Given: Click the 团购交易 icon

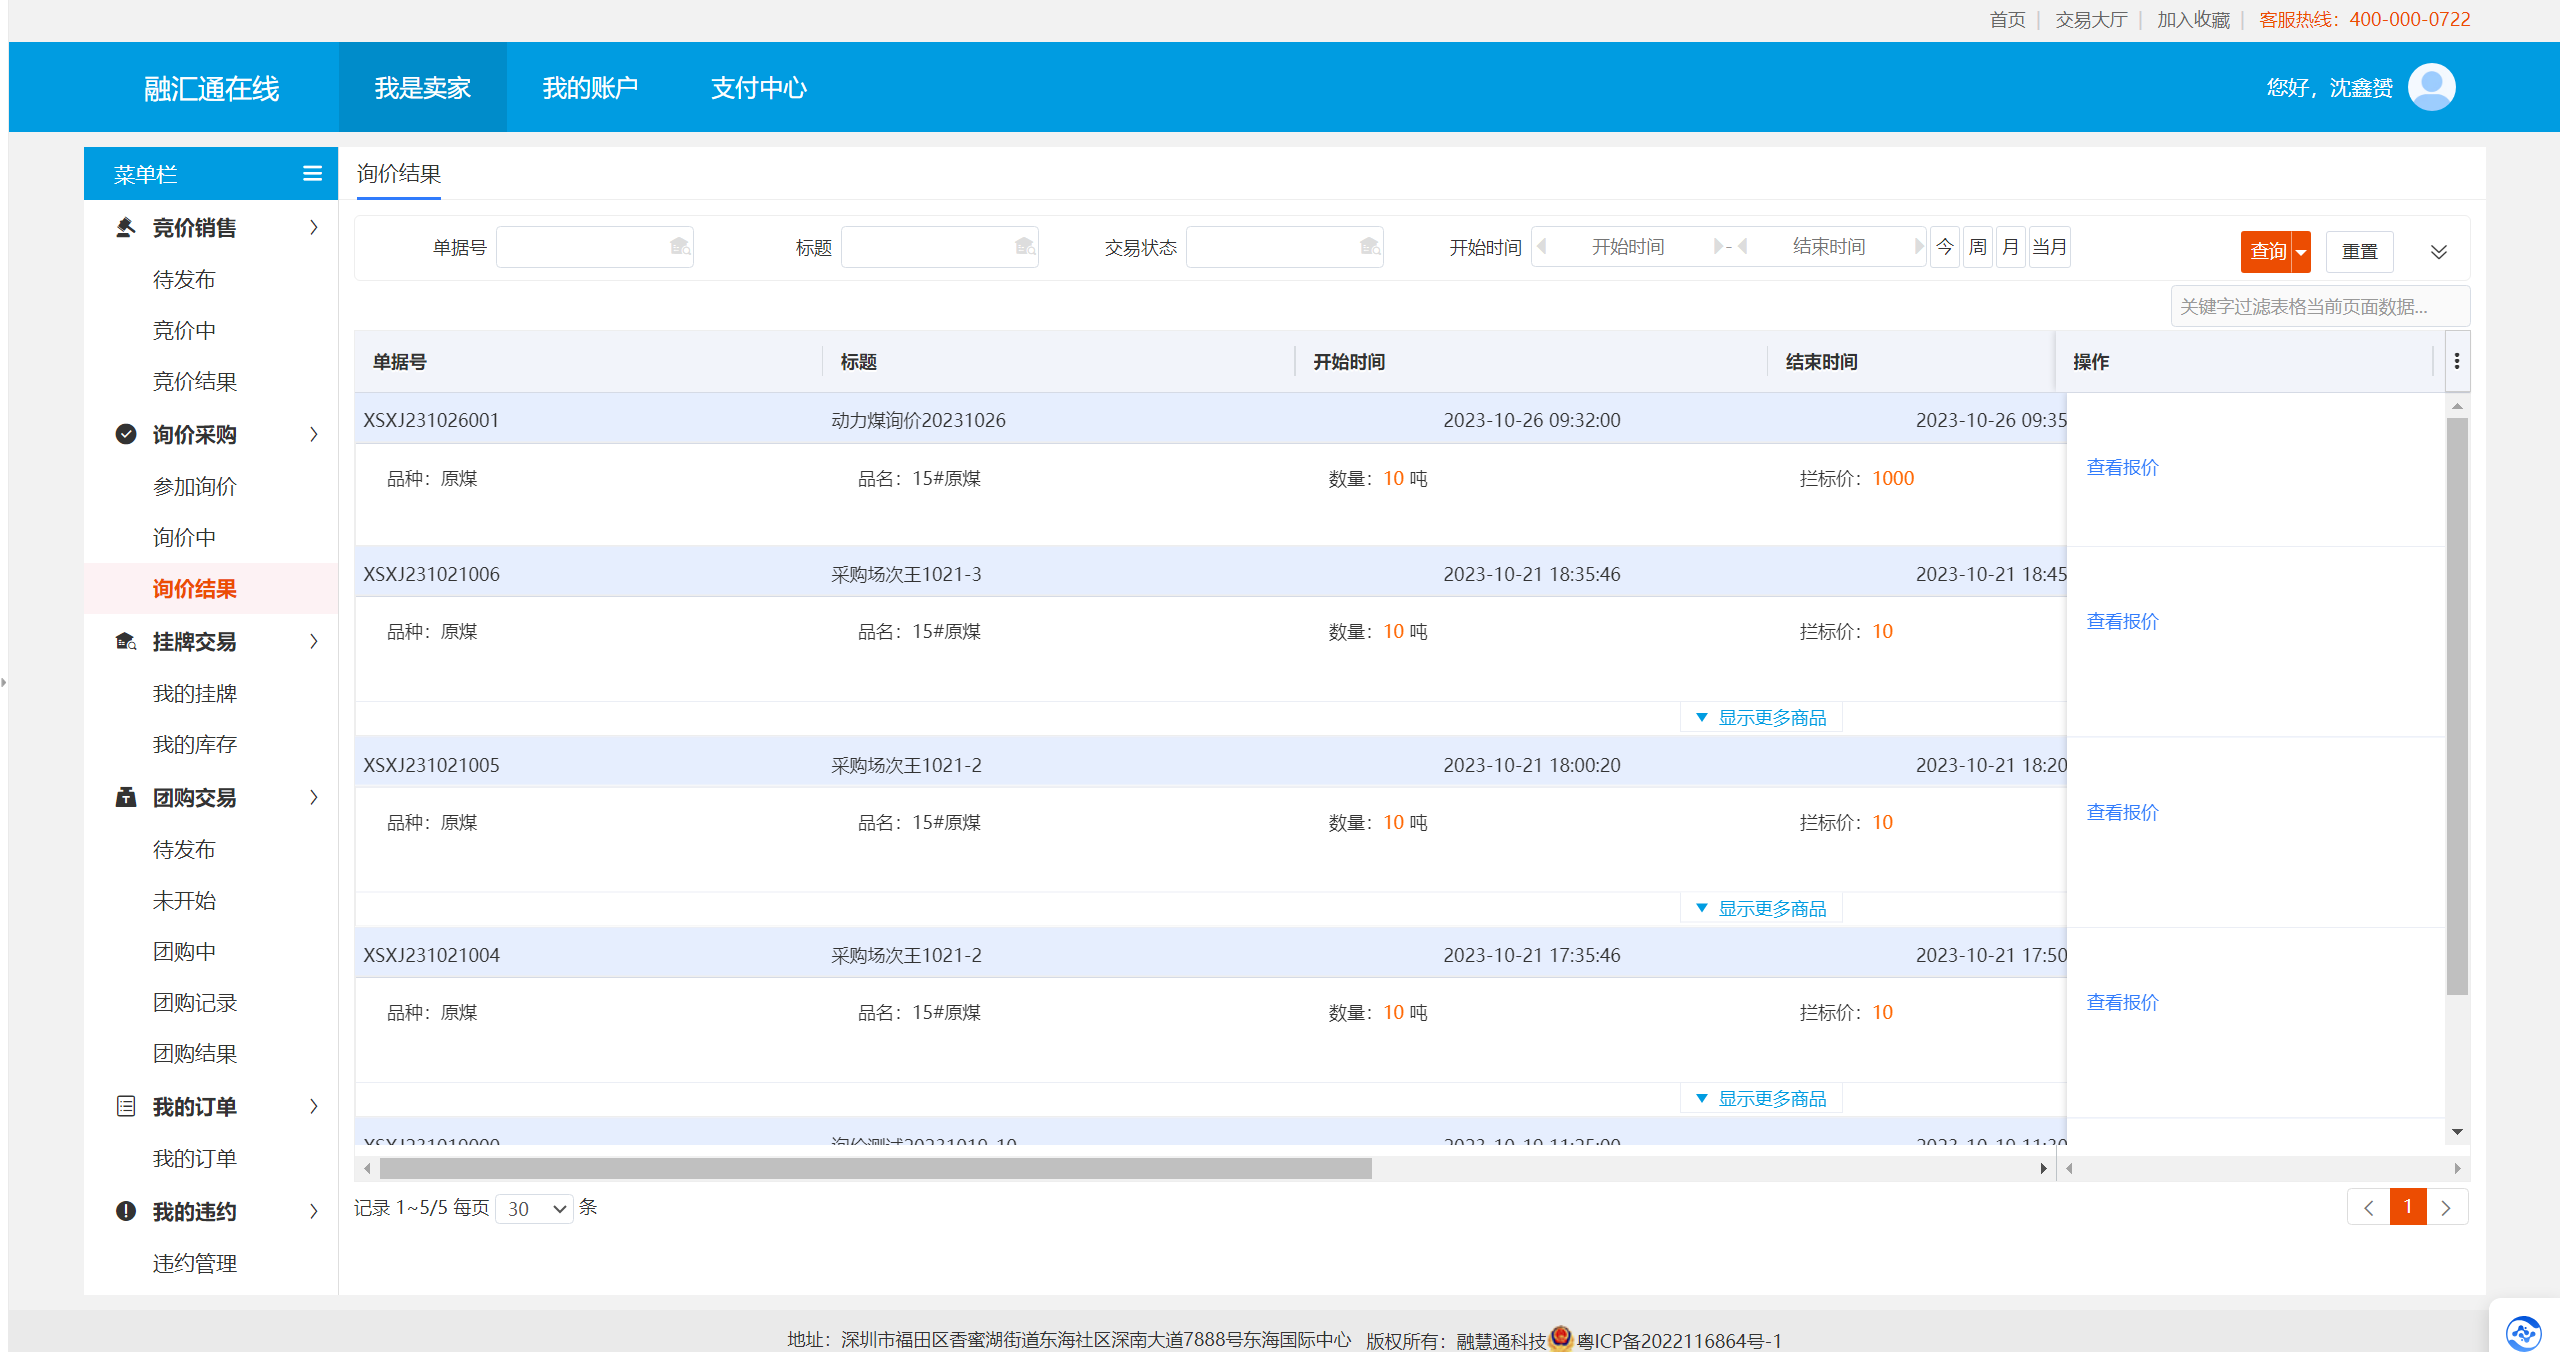Looking at the screenshot, I should (x=126, y=797).
